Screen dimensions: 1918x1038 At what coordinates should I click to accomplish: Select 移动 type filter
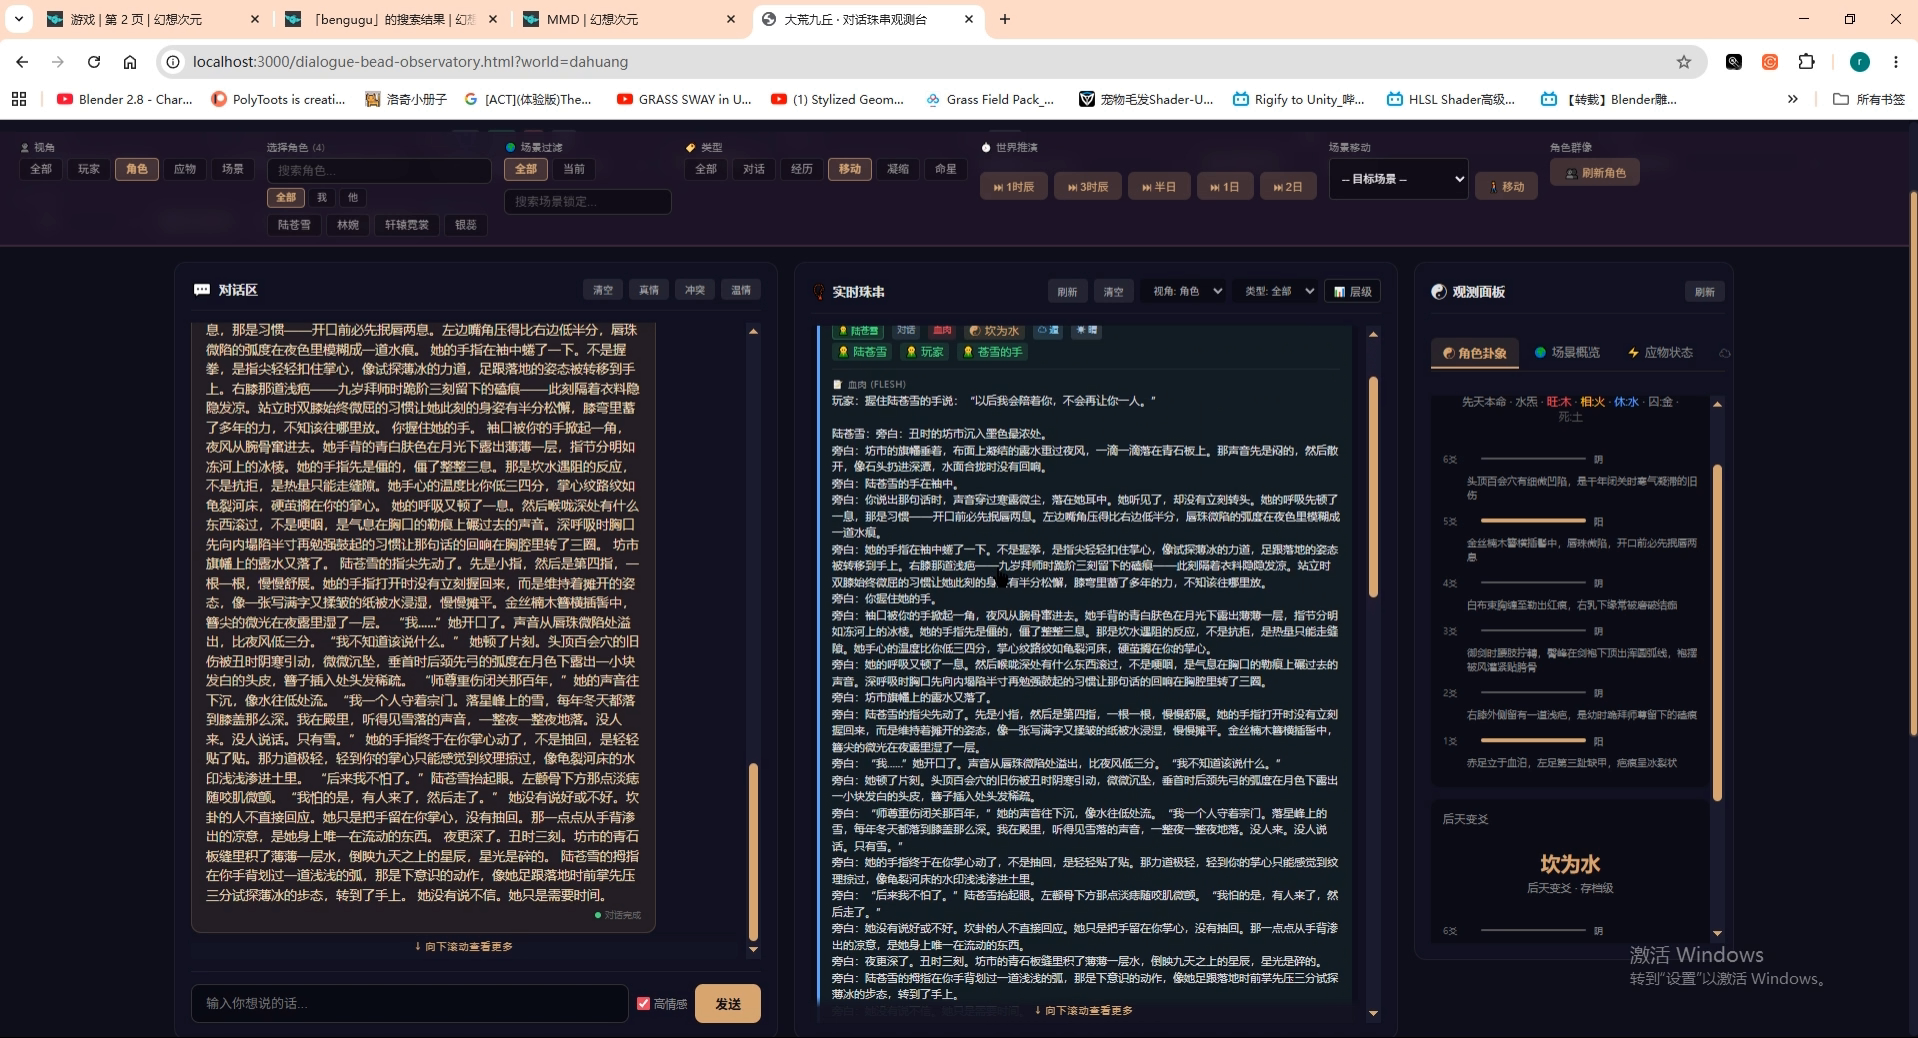pos(850,169)
